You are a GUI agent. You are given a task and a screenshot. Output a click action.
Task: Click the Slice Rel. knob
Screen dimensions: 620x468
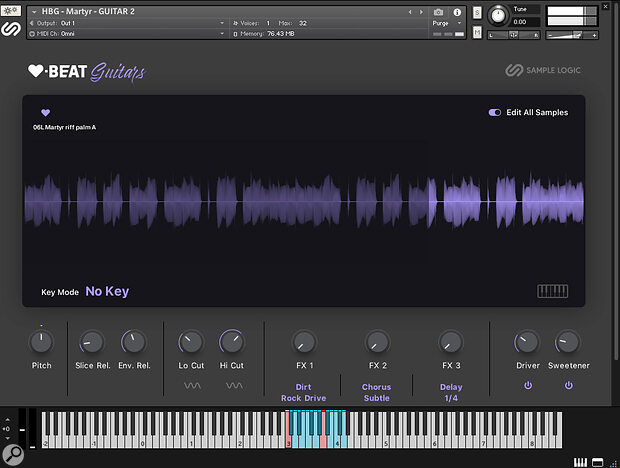click(92, 342)
